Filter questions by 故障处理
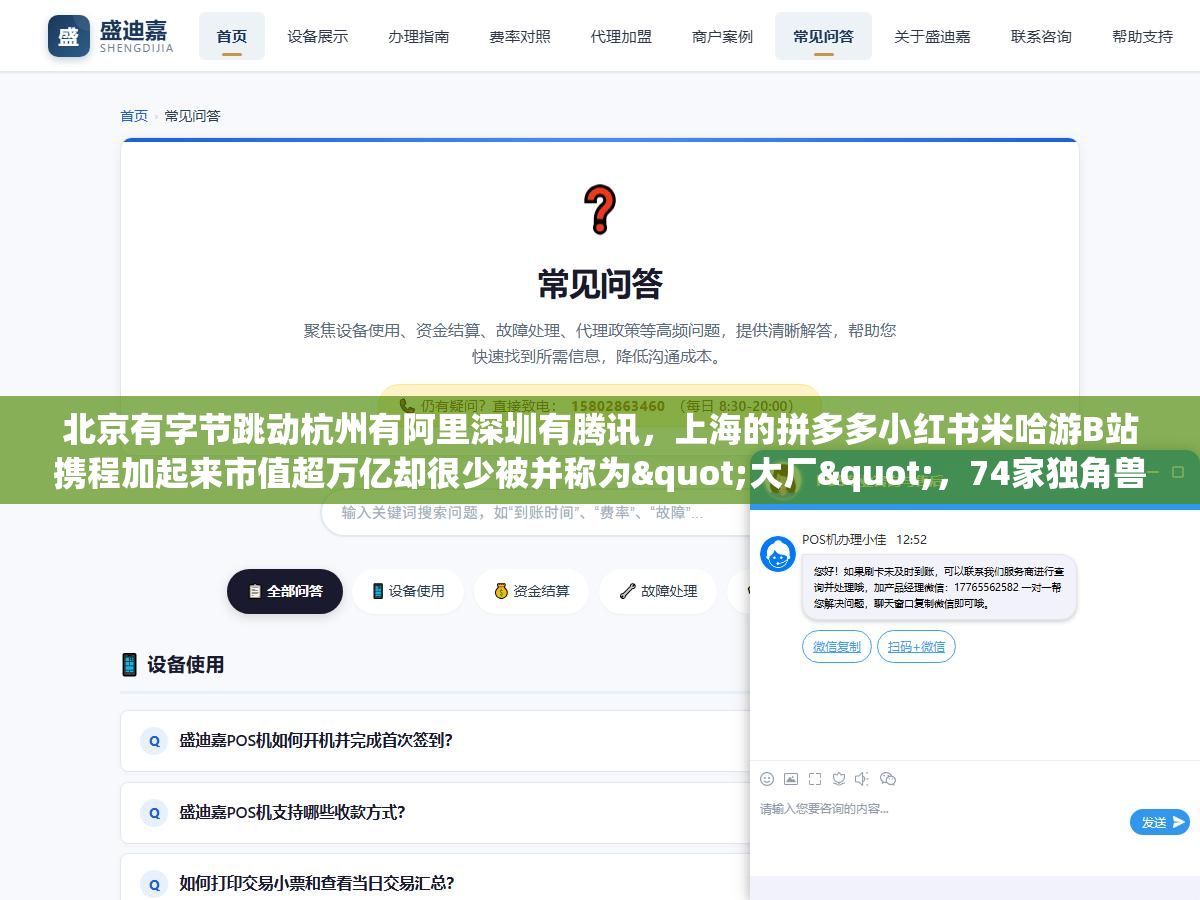1200x900 pixels. [658, 591]
